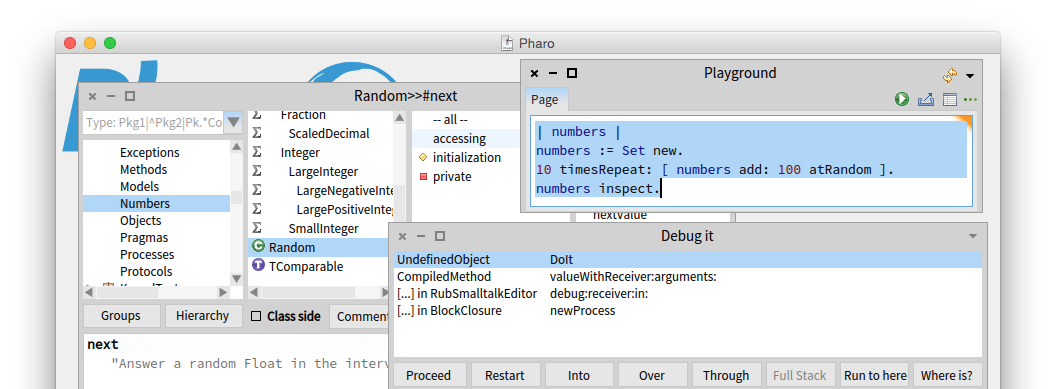Click the Where is? button
The image size is (1056, 389).
tap(947, 376)
